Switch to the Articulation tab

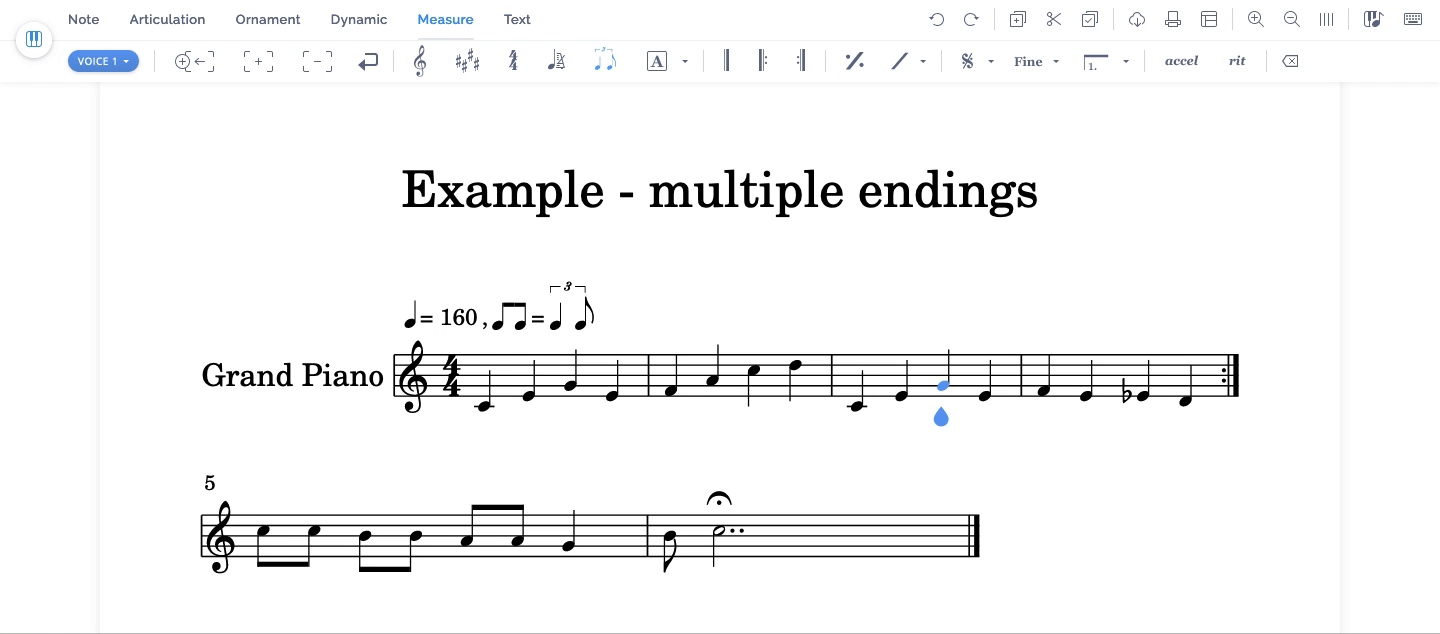click(167, 19)
